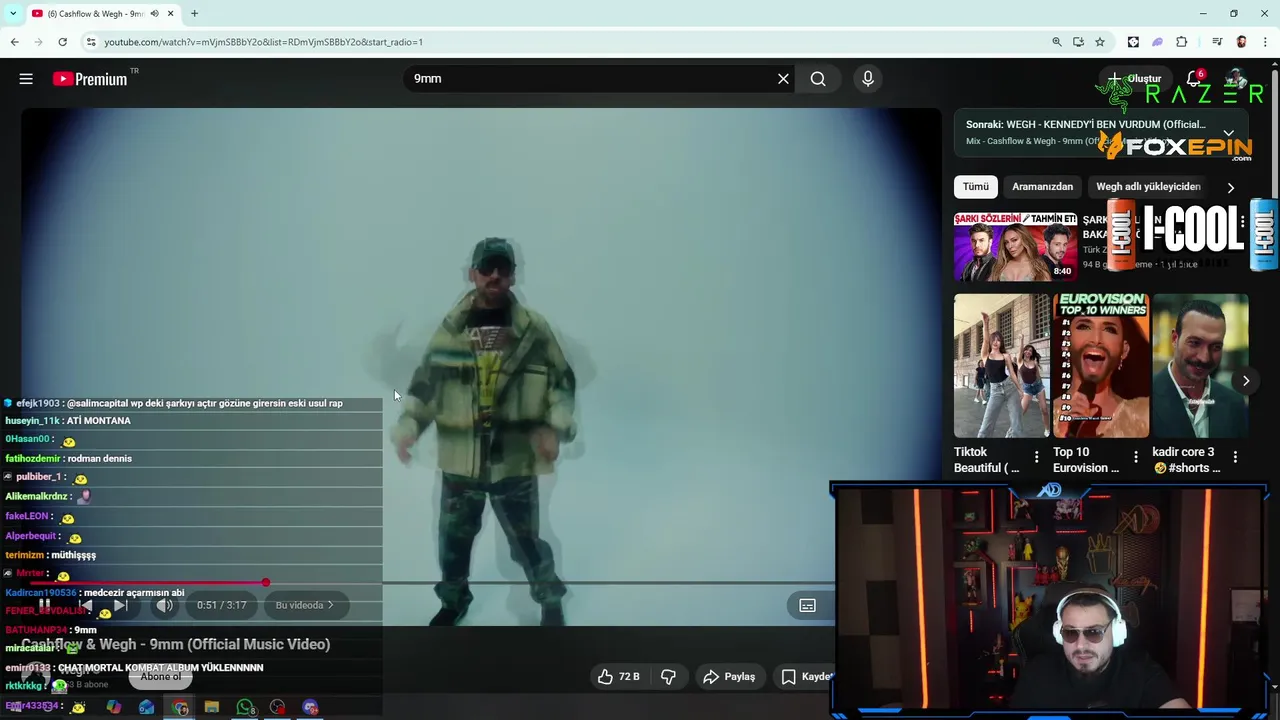
Task: Open the Oluştur create menu
Action: click(x=1134, y=79)
